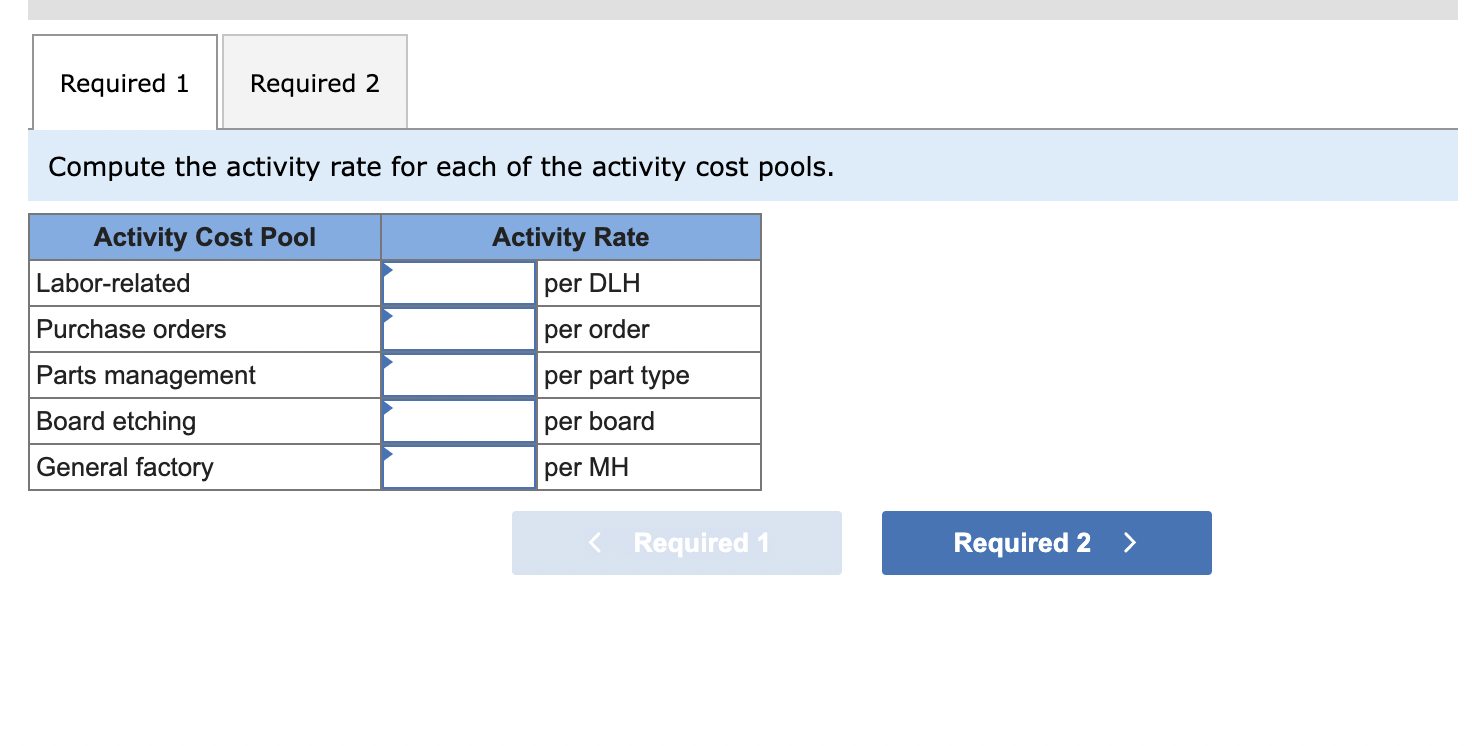This screenshot has height=746, width=1472.
Task: Click the Parts management activity rate input field
Action: (x=458, y=375)
